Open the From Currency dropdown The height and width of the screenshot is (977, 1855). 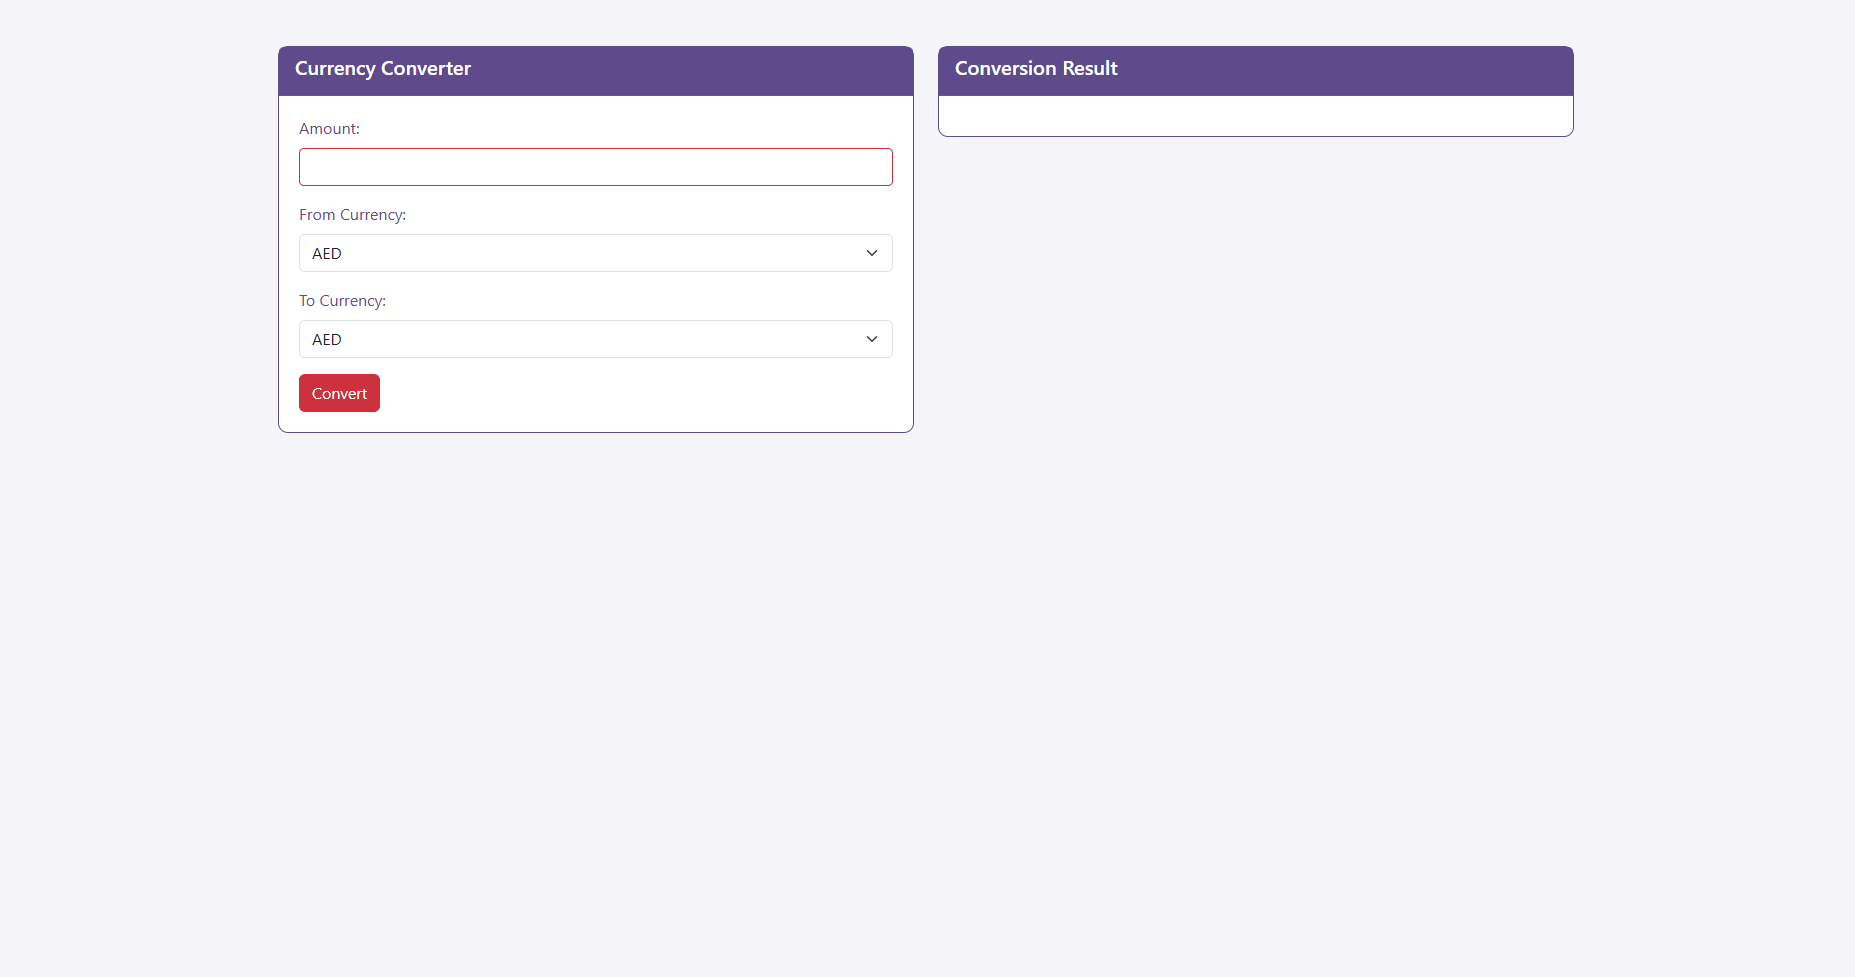click(595, 253)
